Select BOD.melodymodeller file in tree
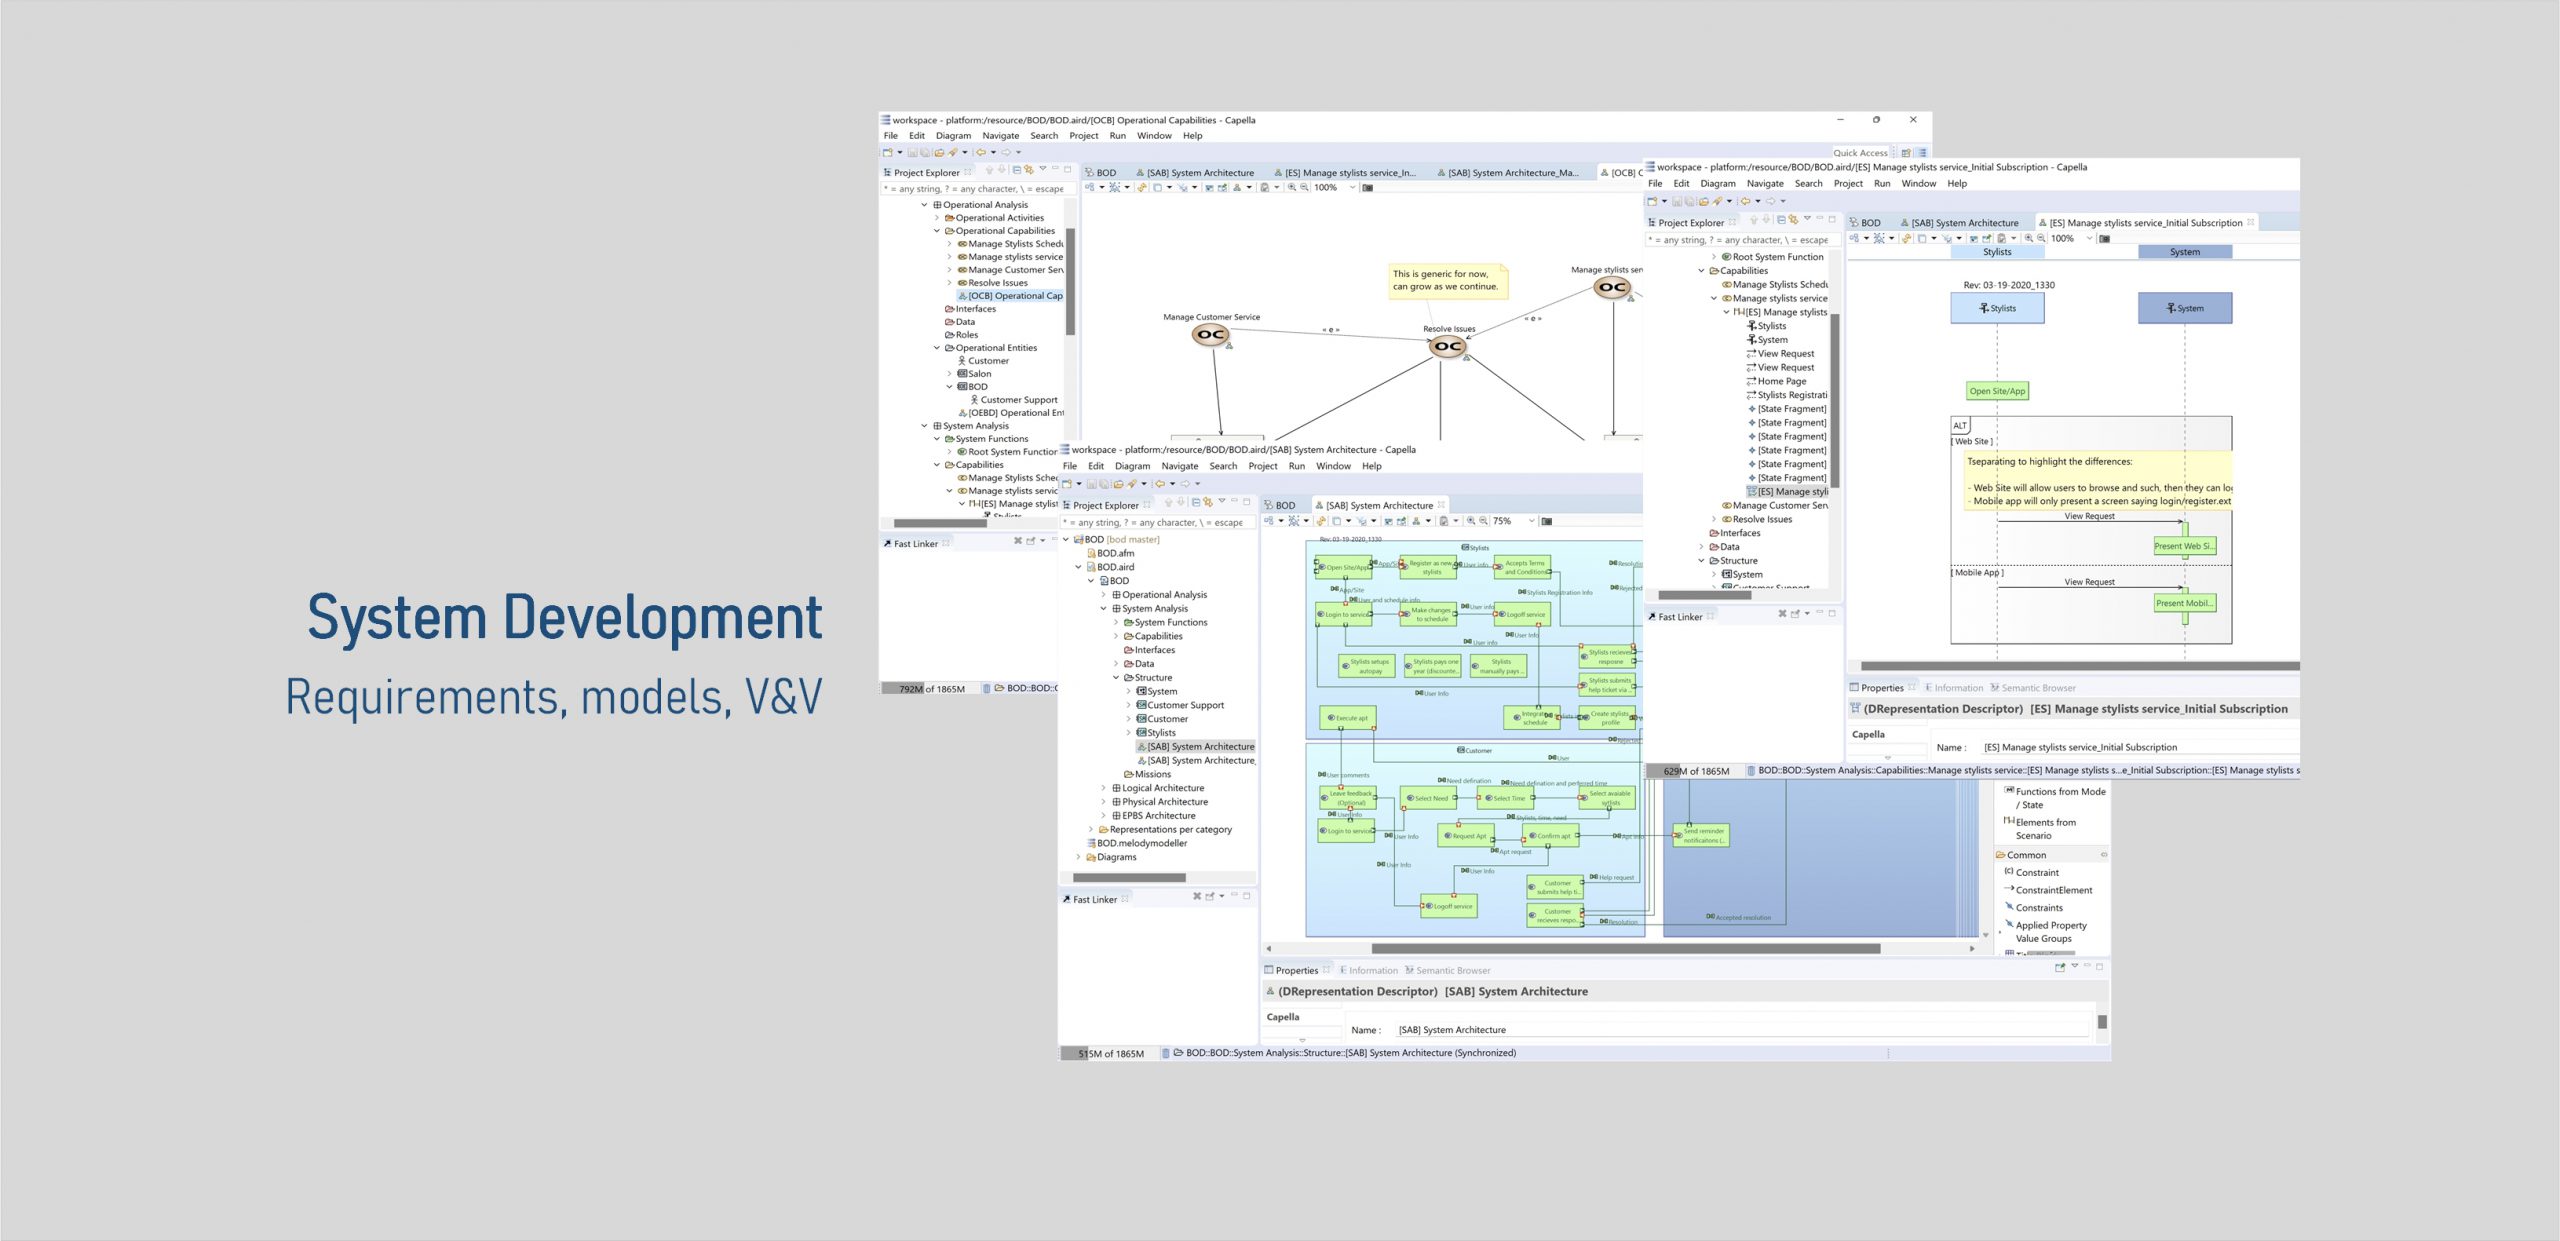This screenshot has height=1241, width=2560. [x=1136, y=843]
